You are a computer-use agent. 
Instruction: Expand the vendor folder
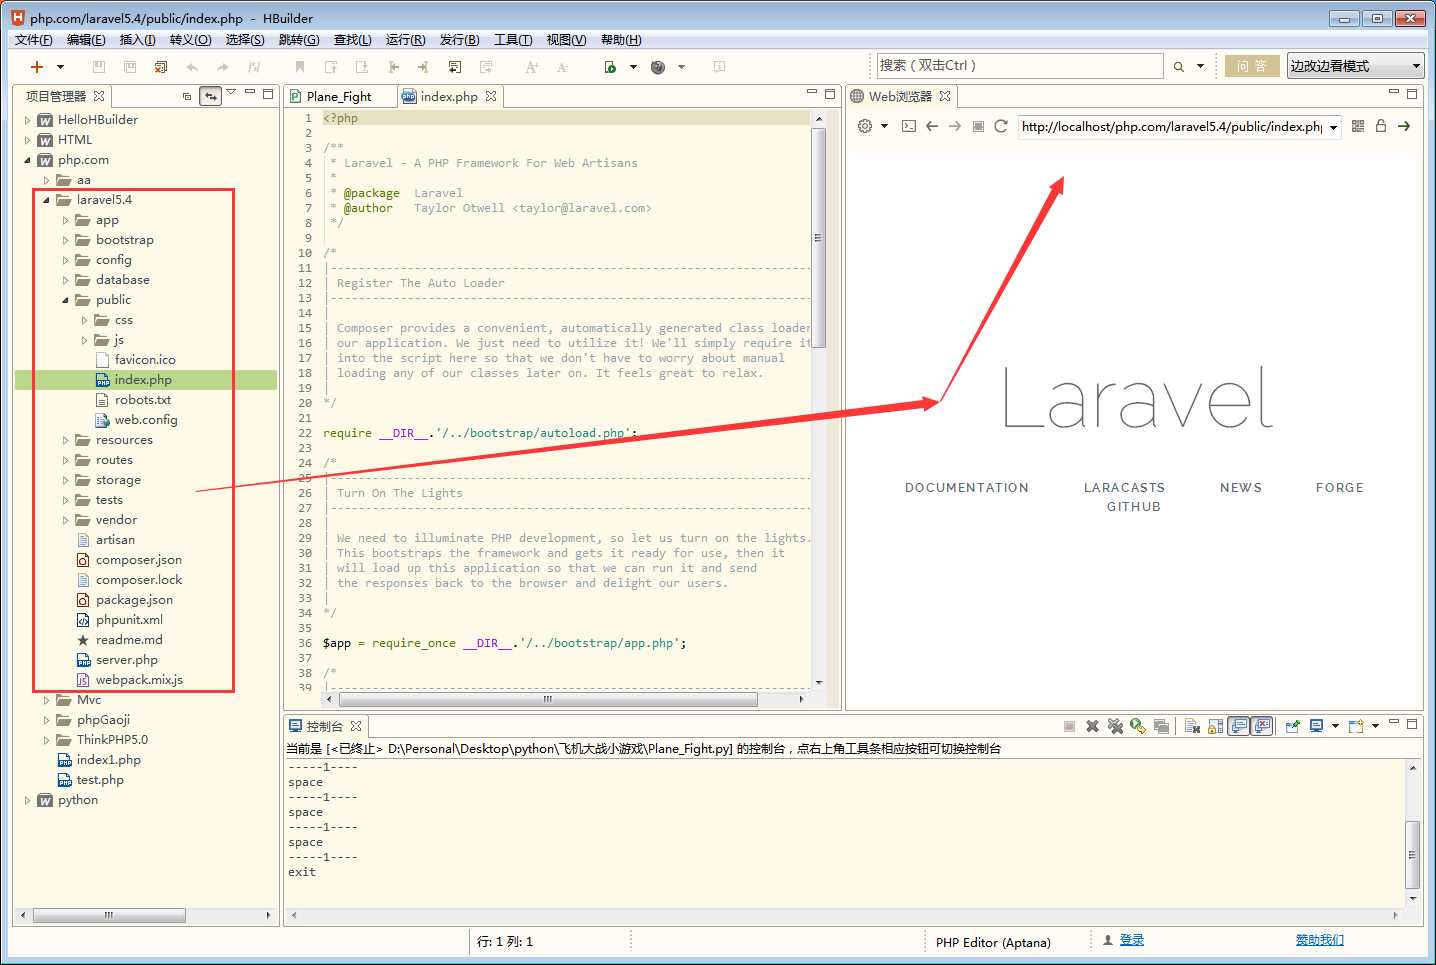pyautogui.click(x=65, y=520)
